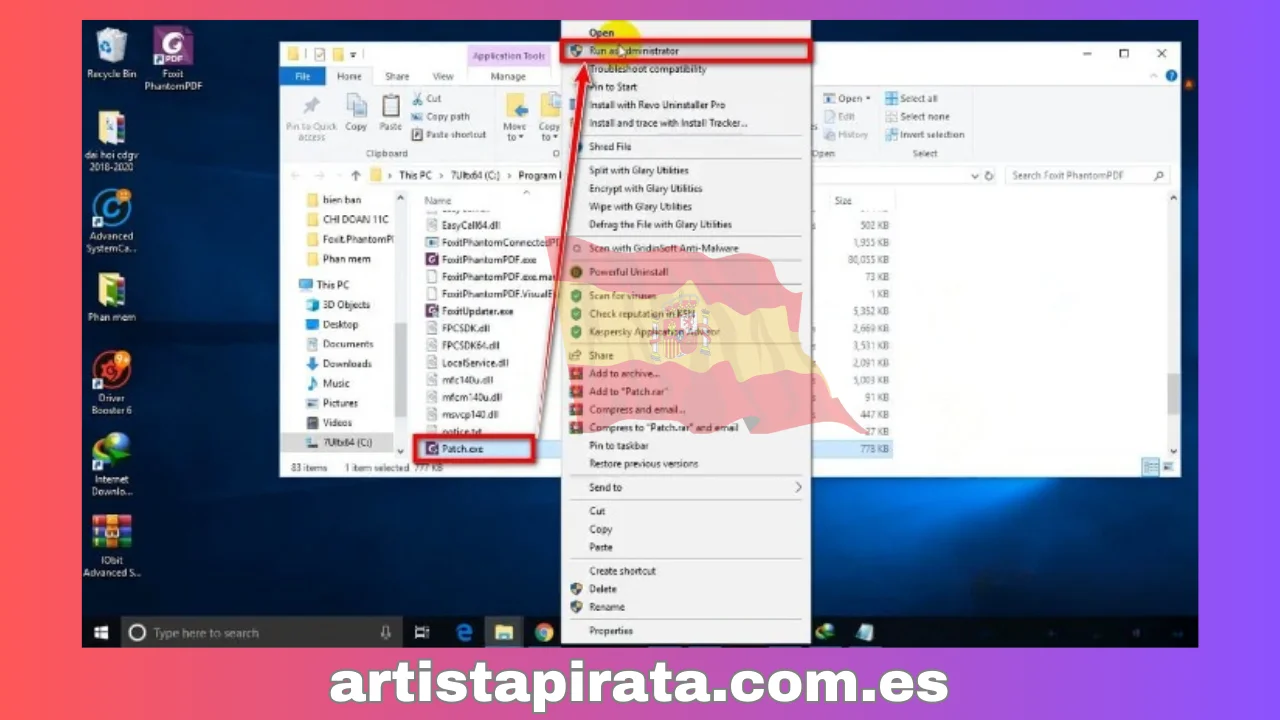The width and height of the screenshot is (1280, 720).
Task: Click the Windows Start button
Action: tap(101, 632)
